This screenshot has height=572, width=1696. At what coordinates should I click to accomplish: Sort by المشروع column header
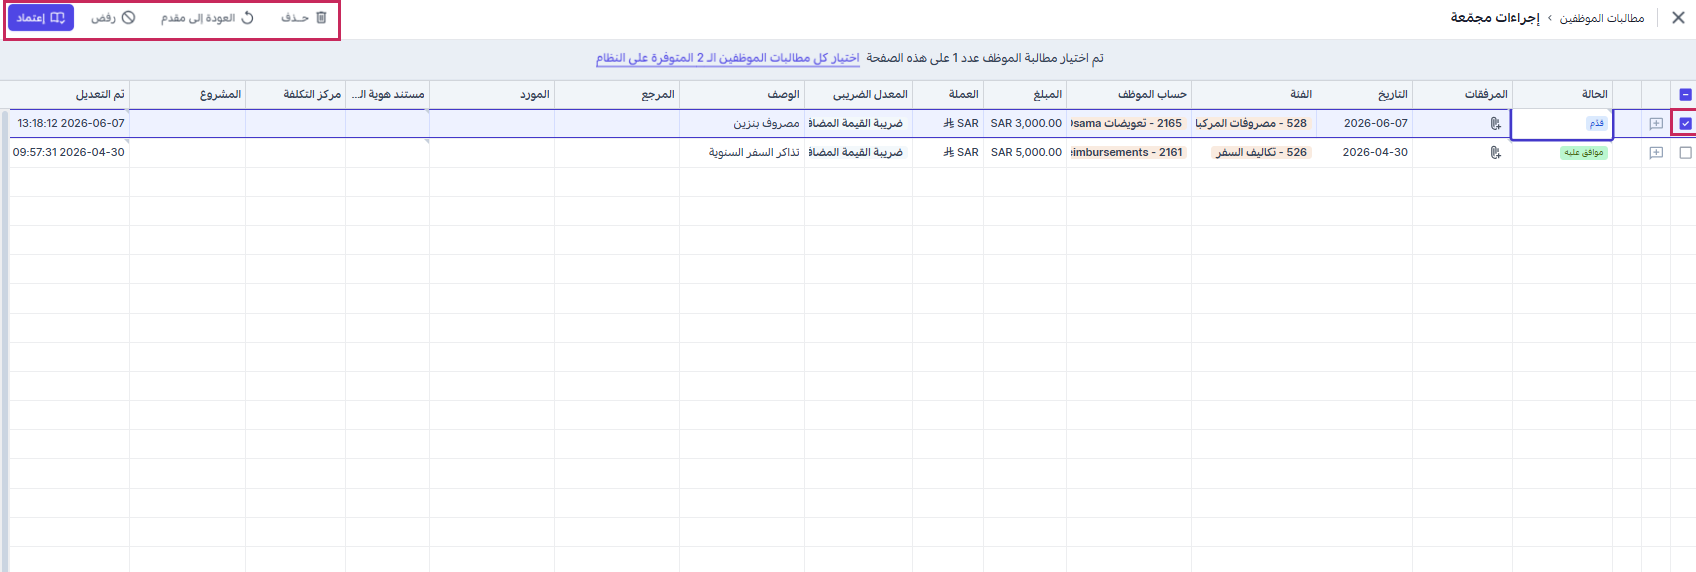(x=188, y=94)
